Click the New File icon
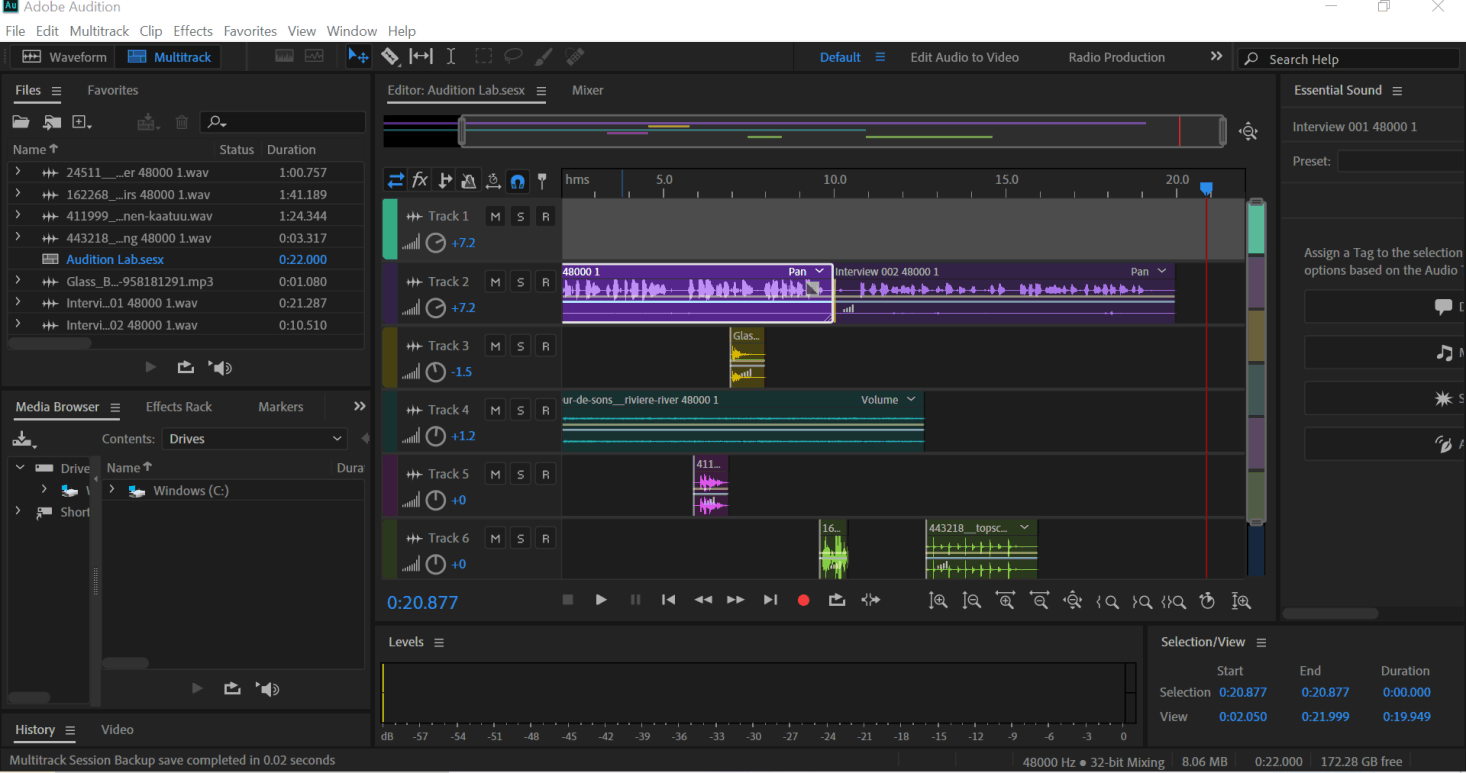1466x773 pixels. coord(82,122)
